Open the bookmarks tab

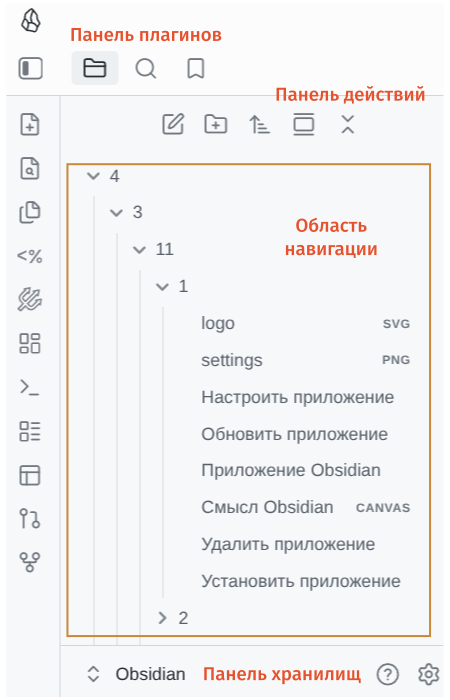[196, 69]
